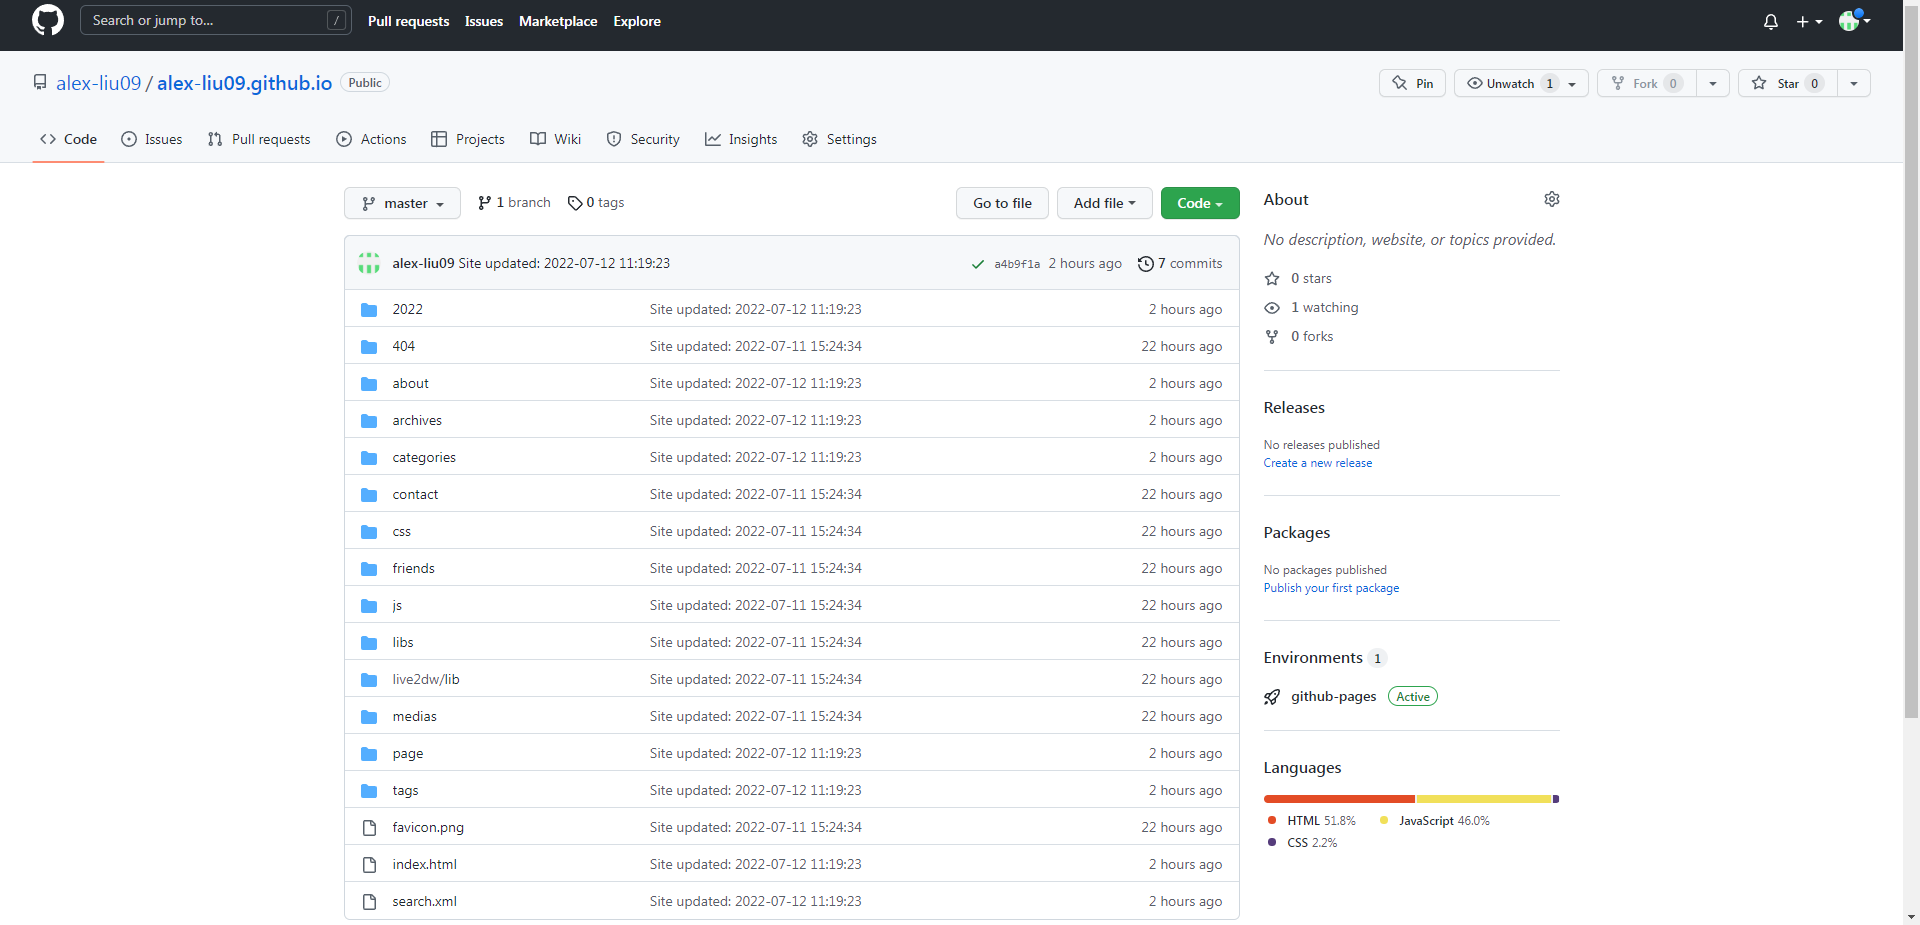Switch to the Insights tab
This screenshot has height=925, width=1920.
pos(741,140)
